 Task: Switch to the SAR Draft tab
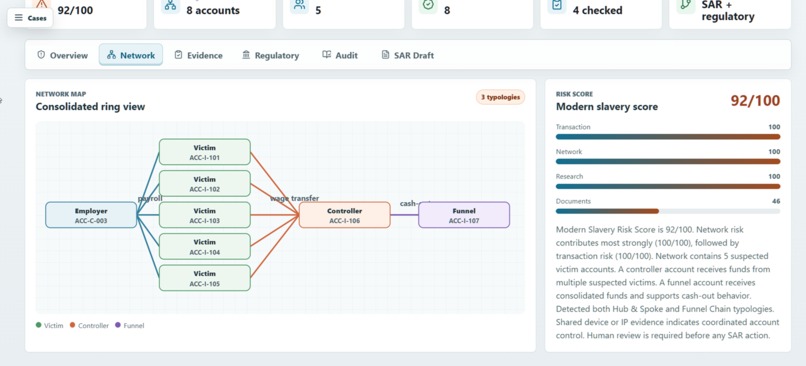408,55
